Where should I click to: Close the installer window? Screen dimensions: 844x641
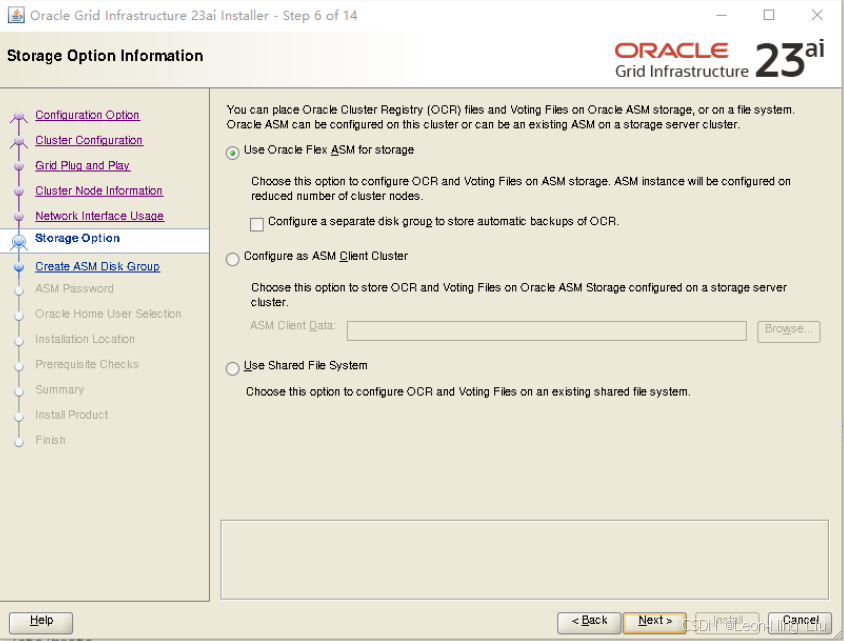coord(817,15)
